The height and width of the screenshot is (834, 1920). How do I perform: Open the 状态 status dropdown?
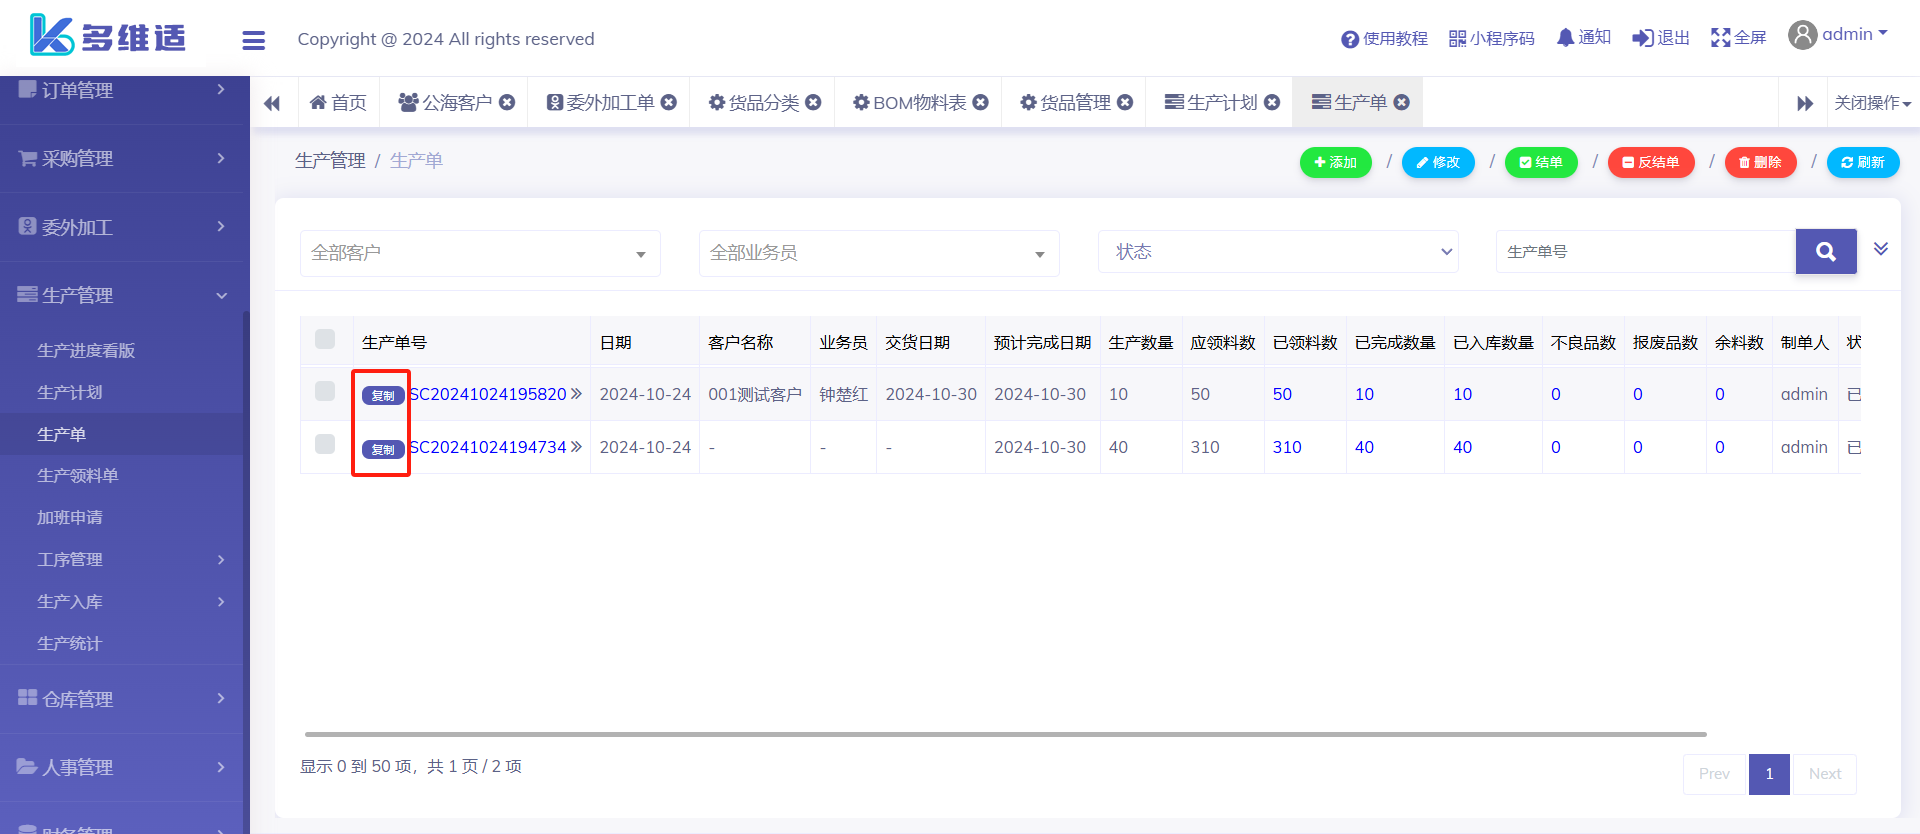click(1278, 252)
